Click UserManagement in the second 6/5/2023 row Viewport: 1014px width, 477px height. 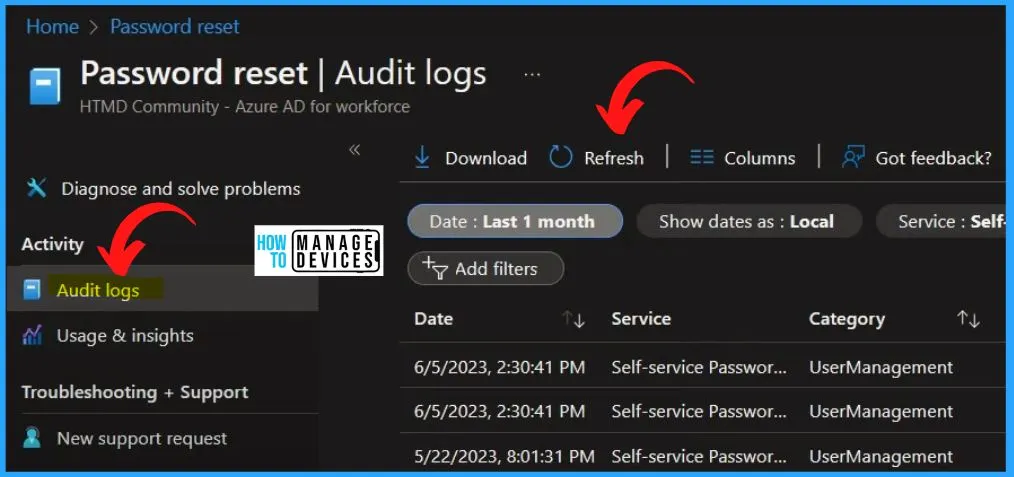(881, 411)
